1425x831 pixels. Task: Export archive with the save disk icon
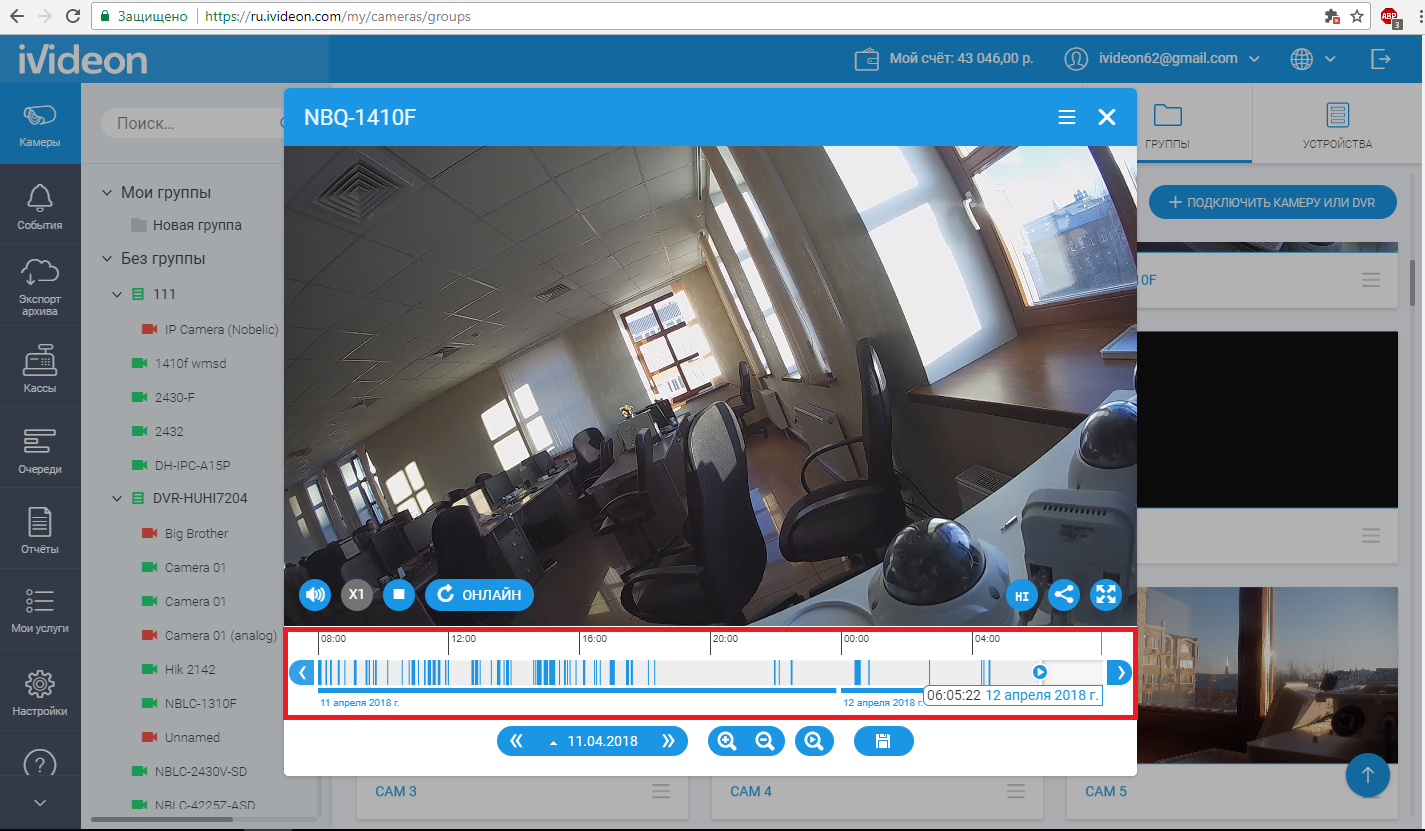pyautogui.click(x=884, y=742)
